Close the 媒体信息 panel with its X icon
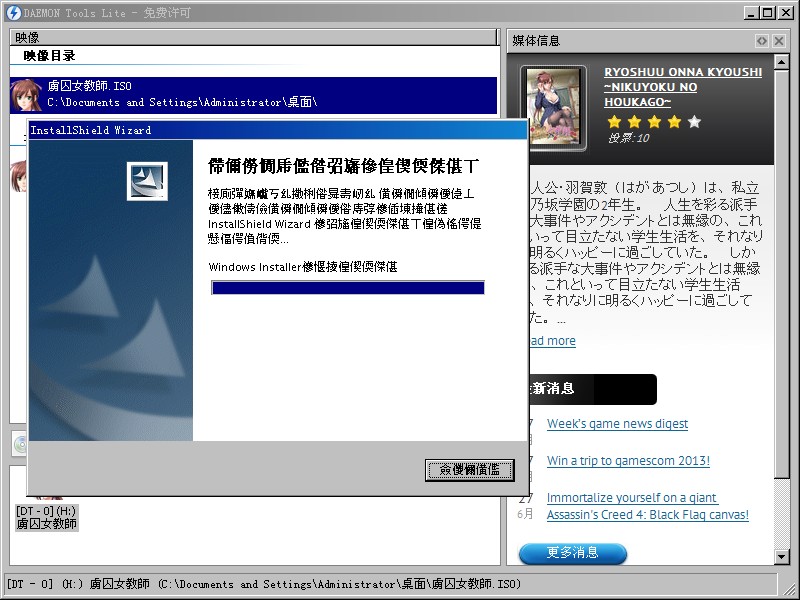The image size is (800, 600). click(779, 41)
